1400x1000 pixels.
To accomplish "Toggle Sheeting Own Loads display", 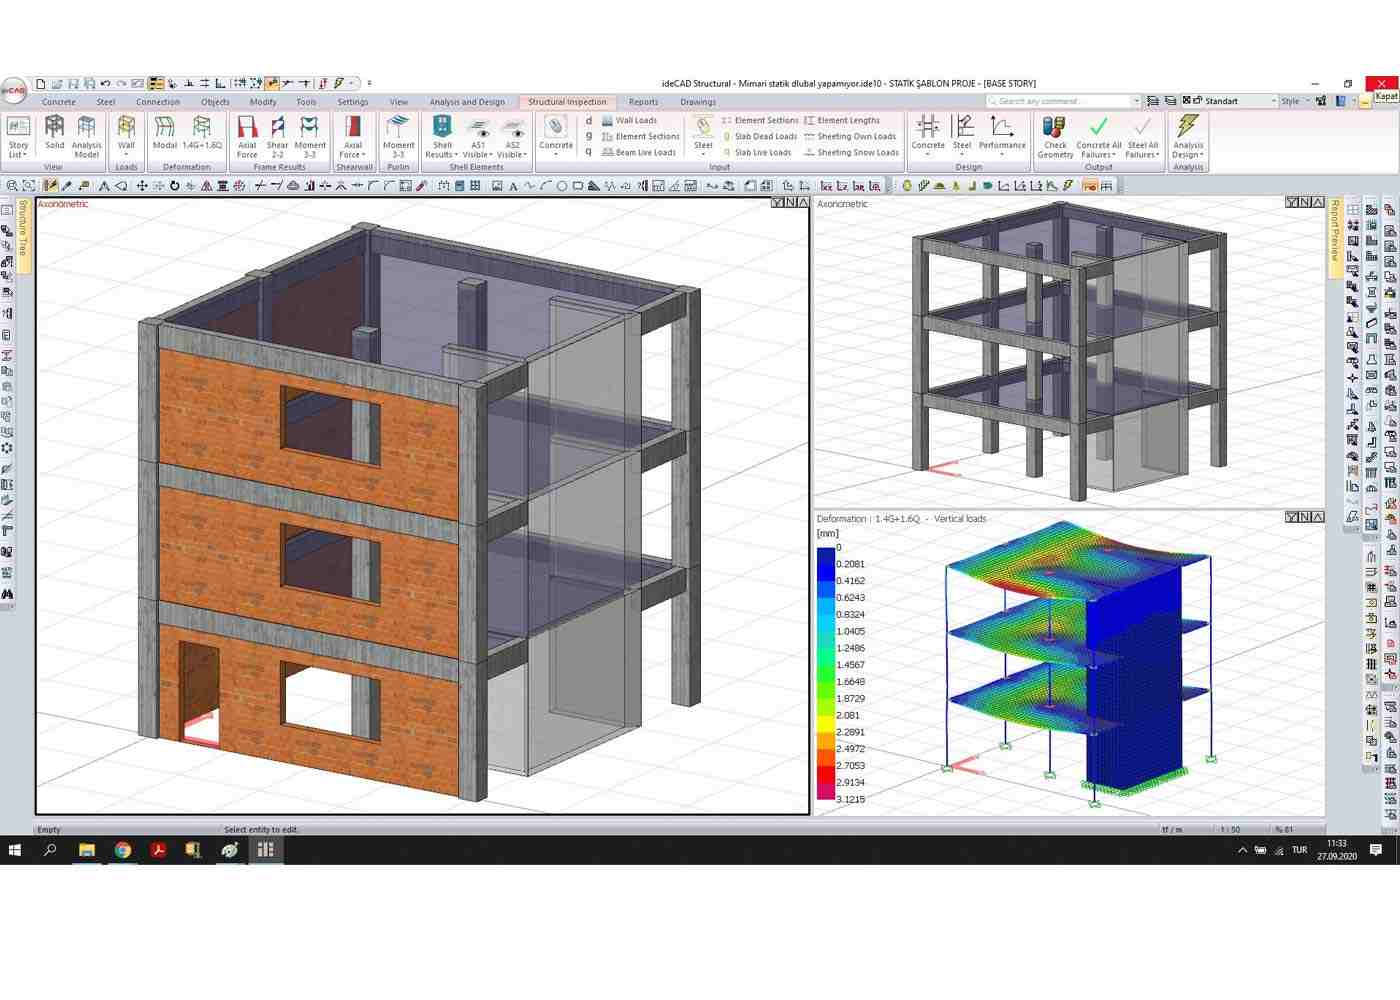I will pos(850,136).
